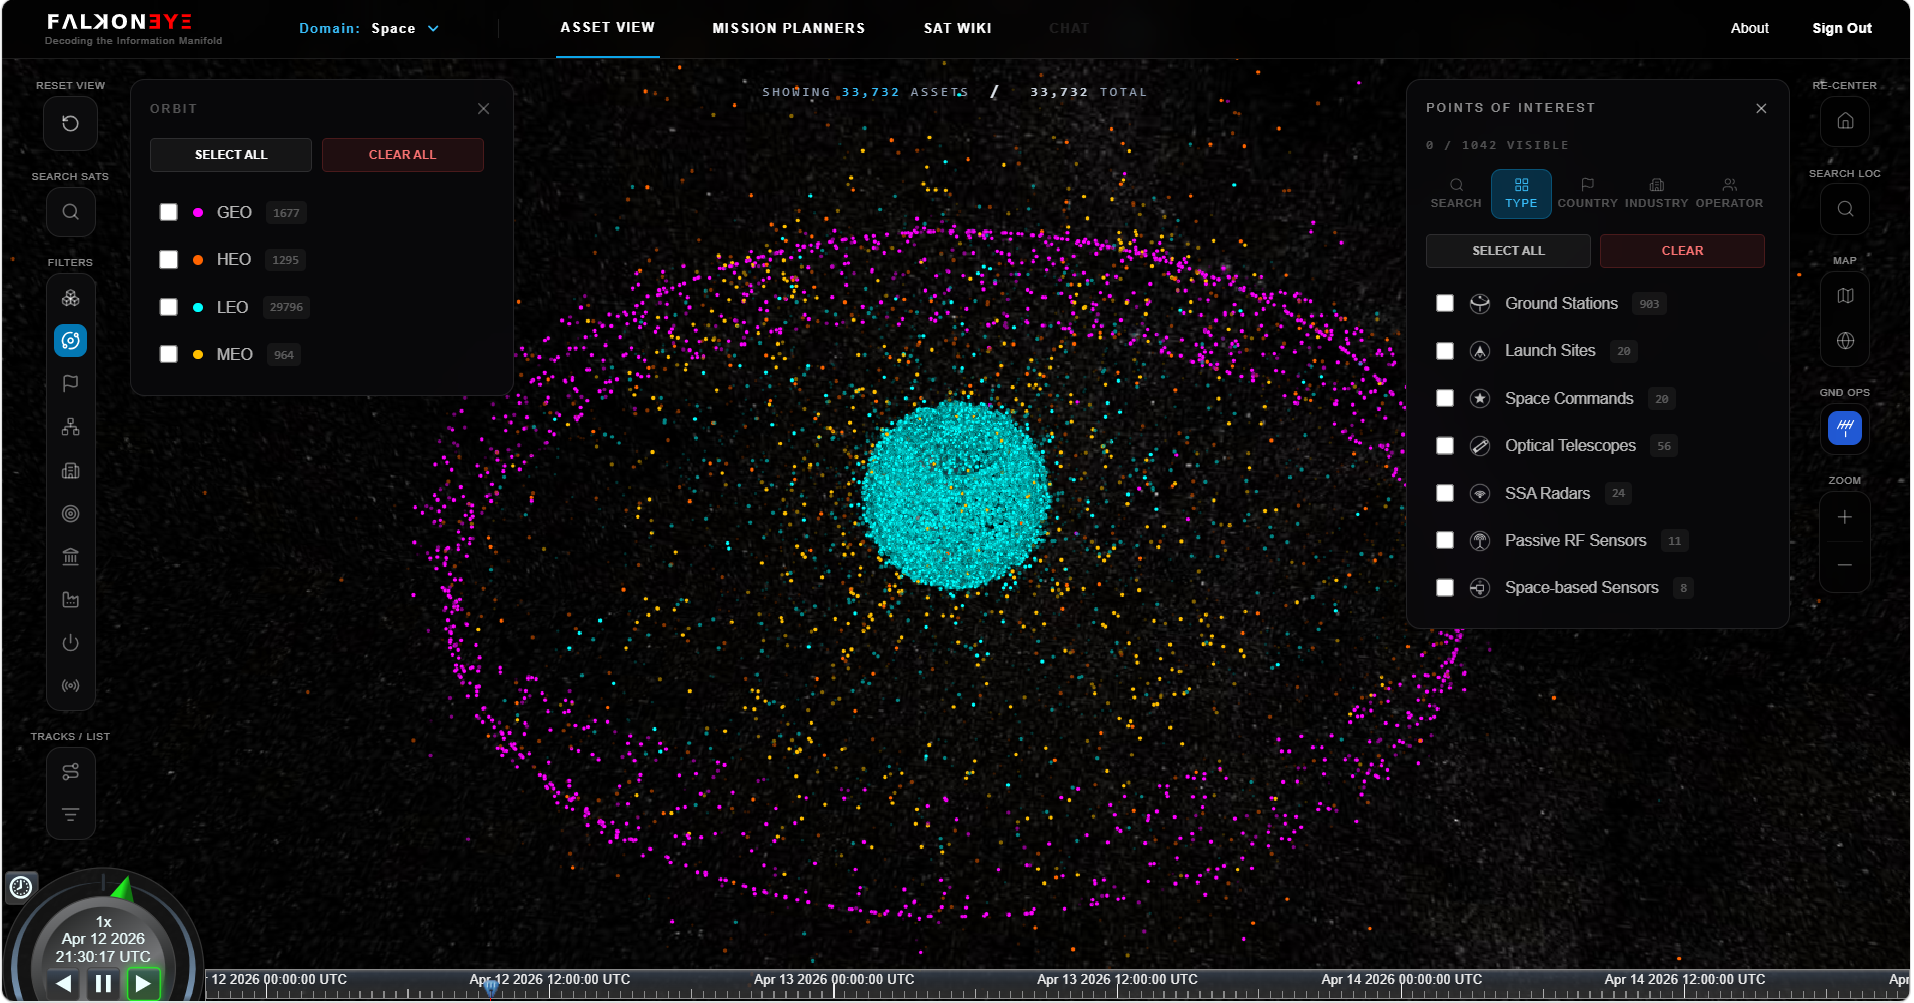Open the Mission Planners tab

click(x=788, y=28)
